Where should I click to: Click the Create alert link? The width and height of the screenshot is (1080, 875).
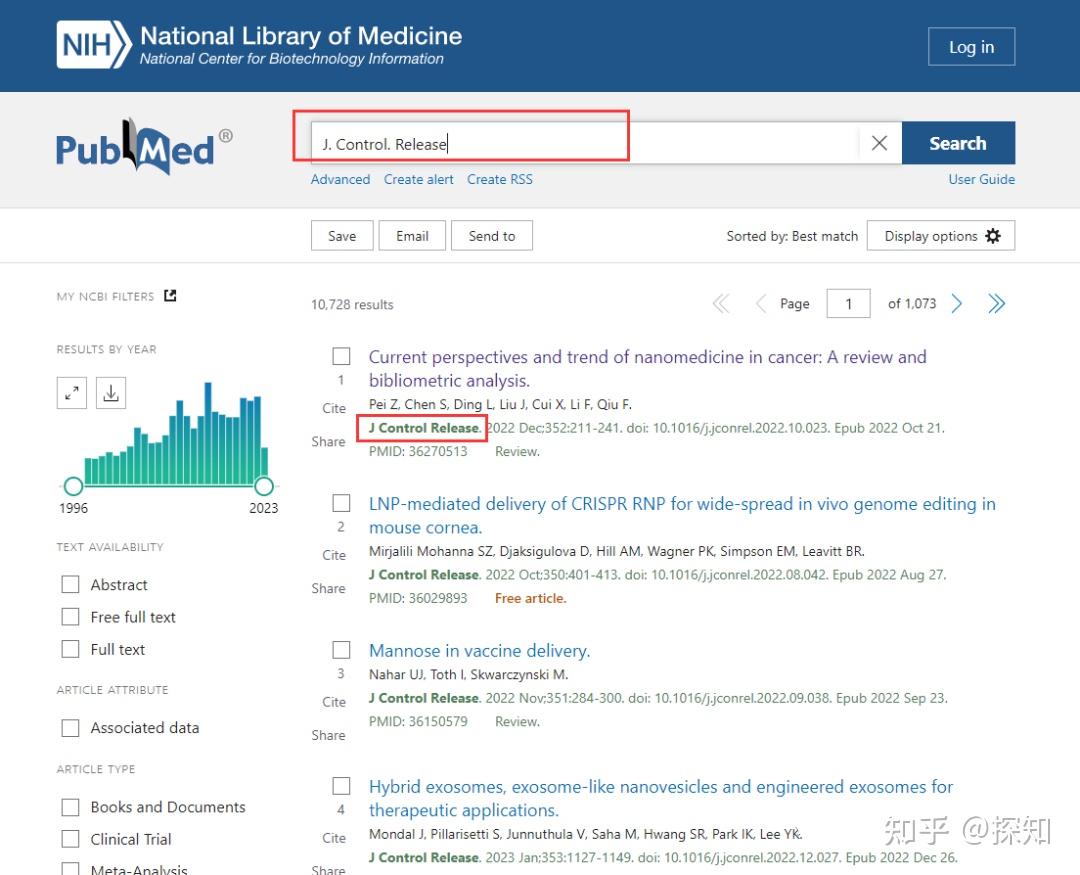418,179
